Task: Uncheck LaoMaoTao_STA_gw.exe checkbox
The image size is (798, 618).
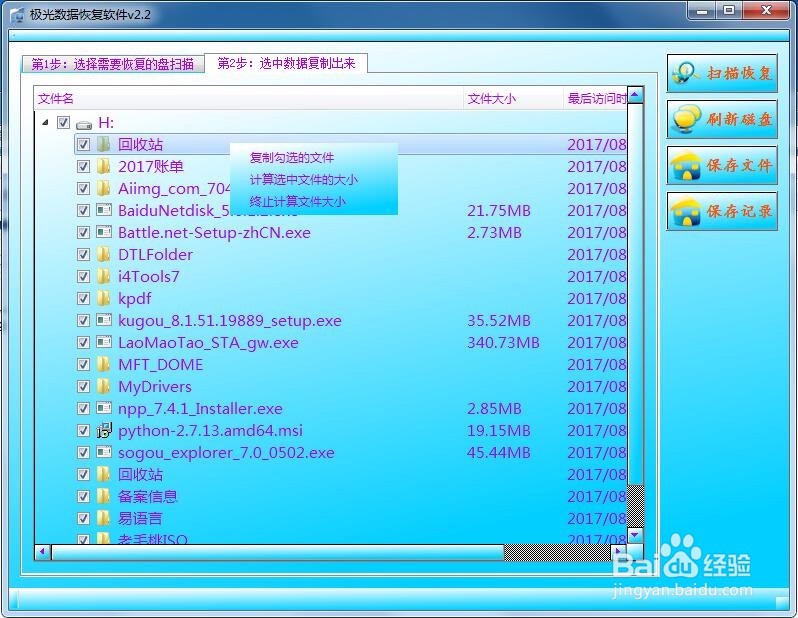Action: (x=83, y=343)
